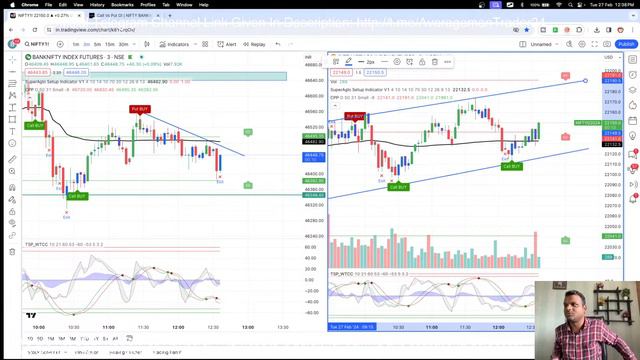Screen dimensions: 640x360
Task: Open drawing settings gear in floating toolbar
Action: pos(397,62)
